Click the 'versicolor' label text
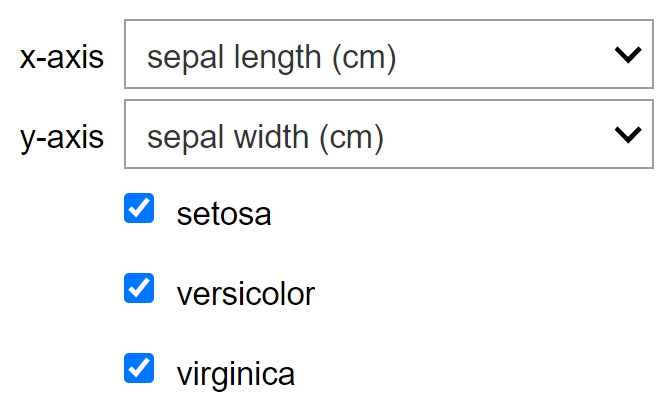The height and width of the screenshot is (408, 672). (x=245, y=293)
